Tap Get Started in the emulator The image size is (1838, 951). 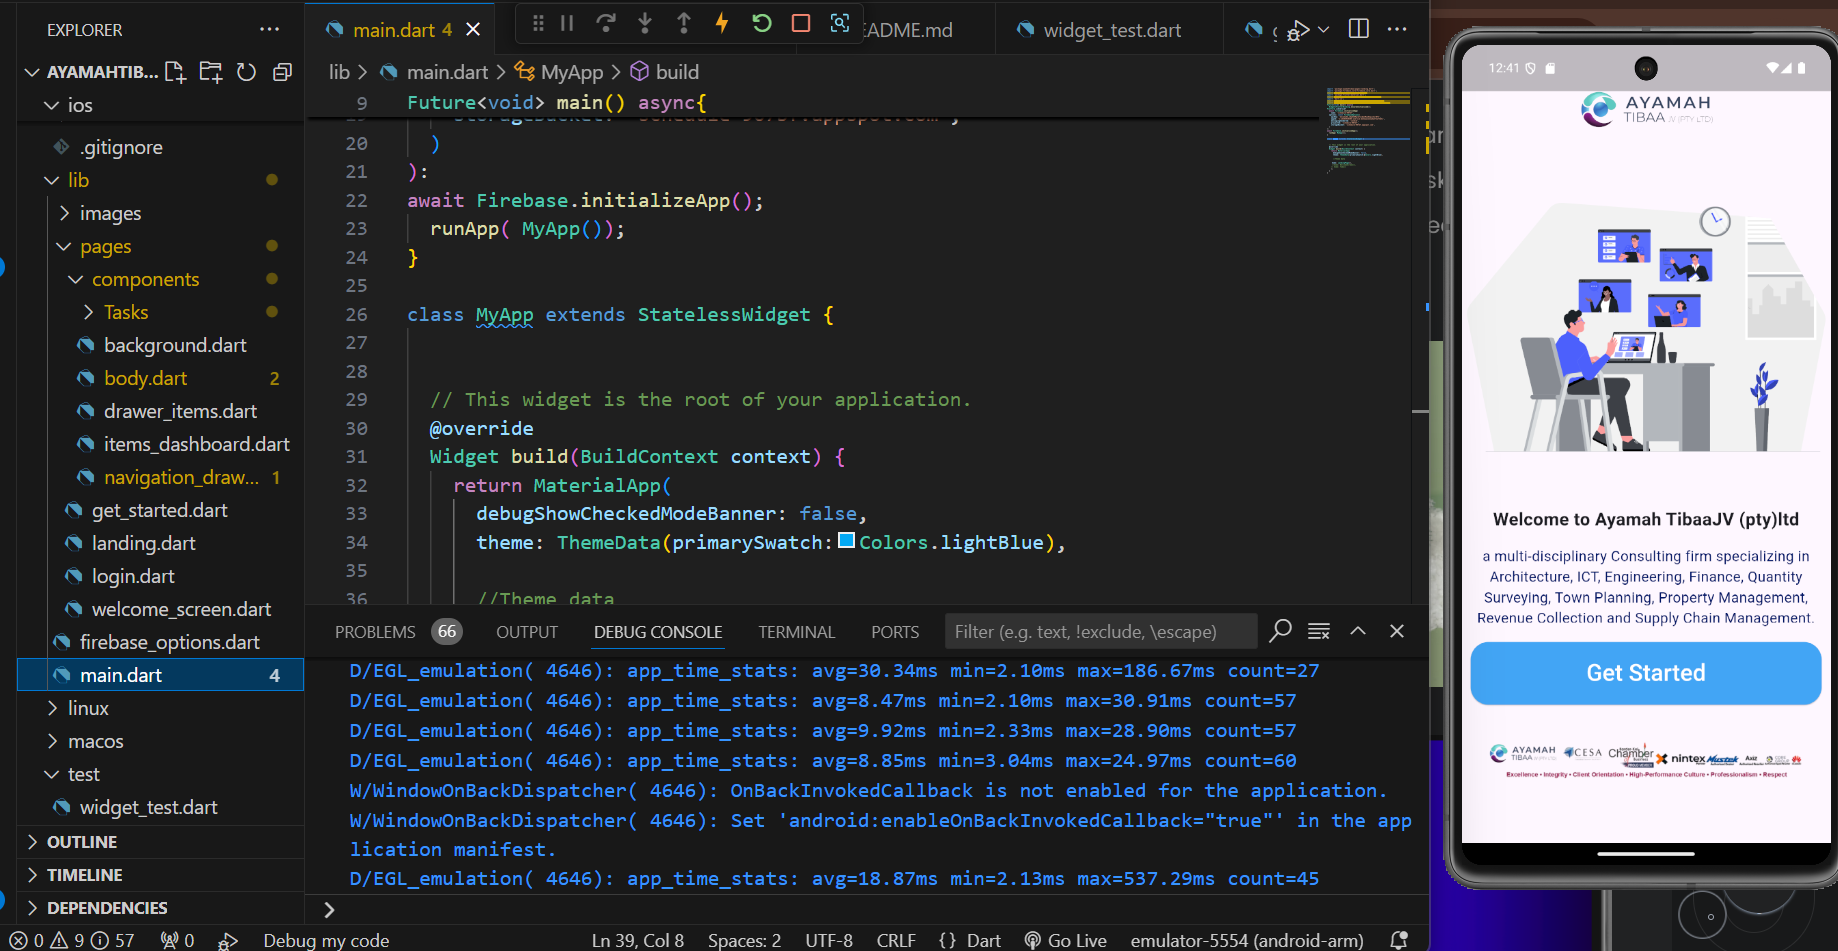[1645, 673]
